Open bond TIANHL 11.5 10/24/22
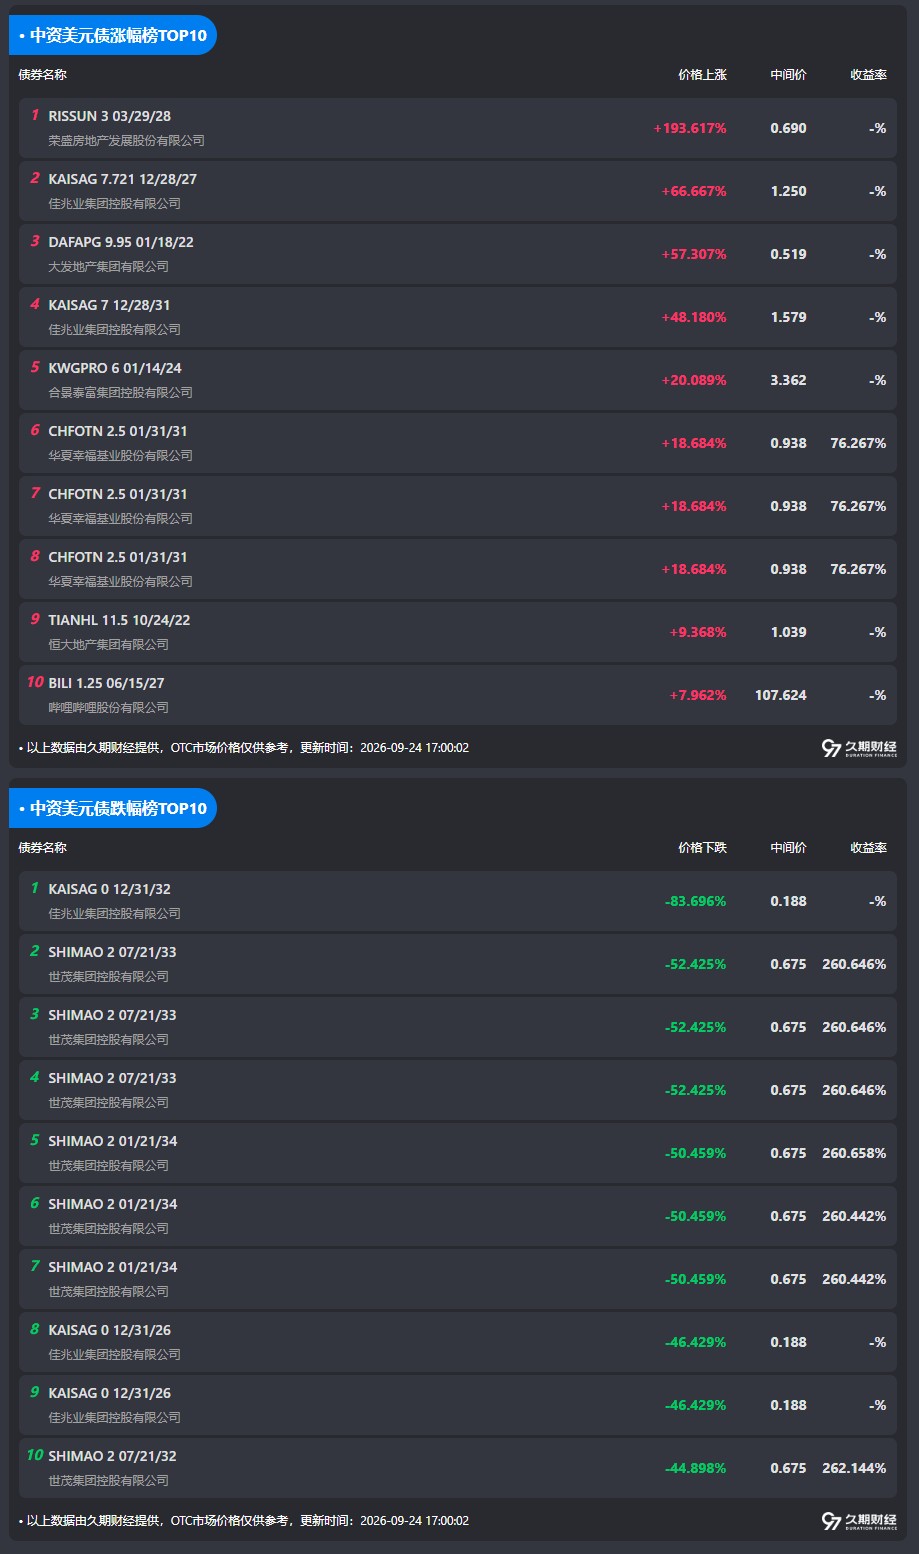 [119, 620]
